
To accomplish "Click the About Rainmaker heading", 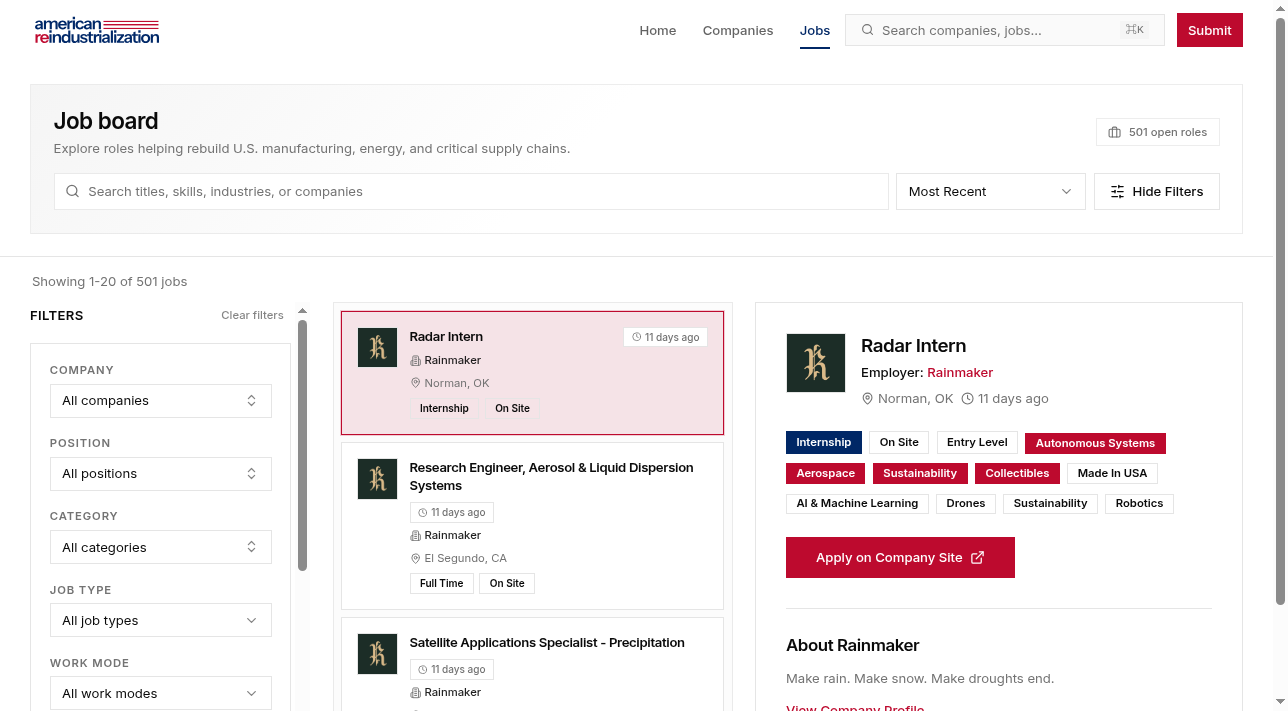I will point(853,645).
